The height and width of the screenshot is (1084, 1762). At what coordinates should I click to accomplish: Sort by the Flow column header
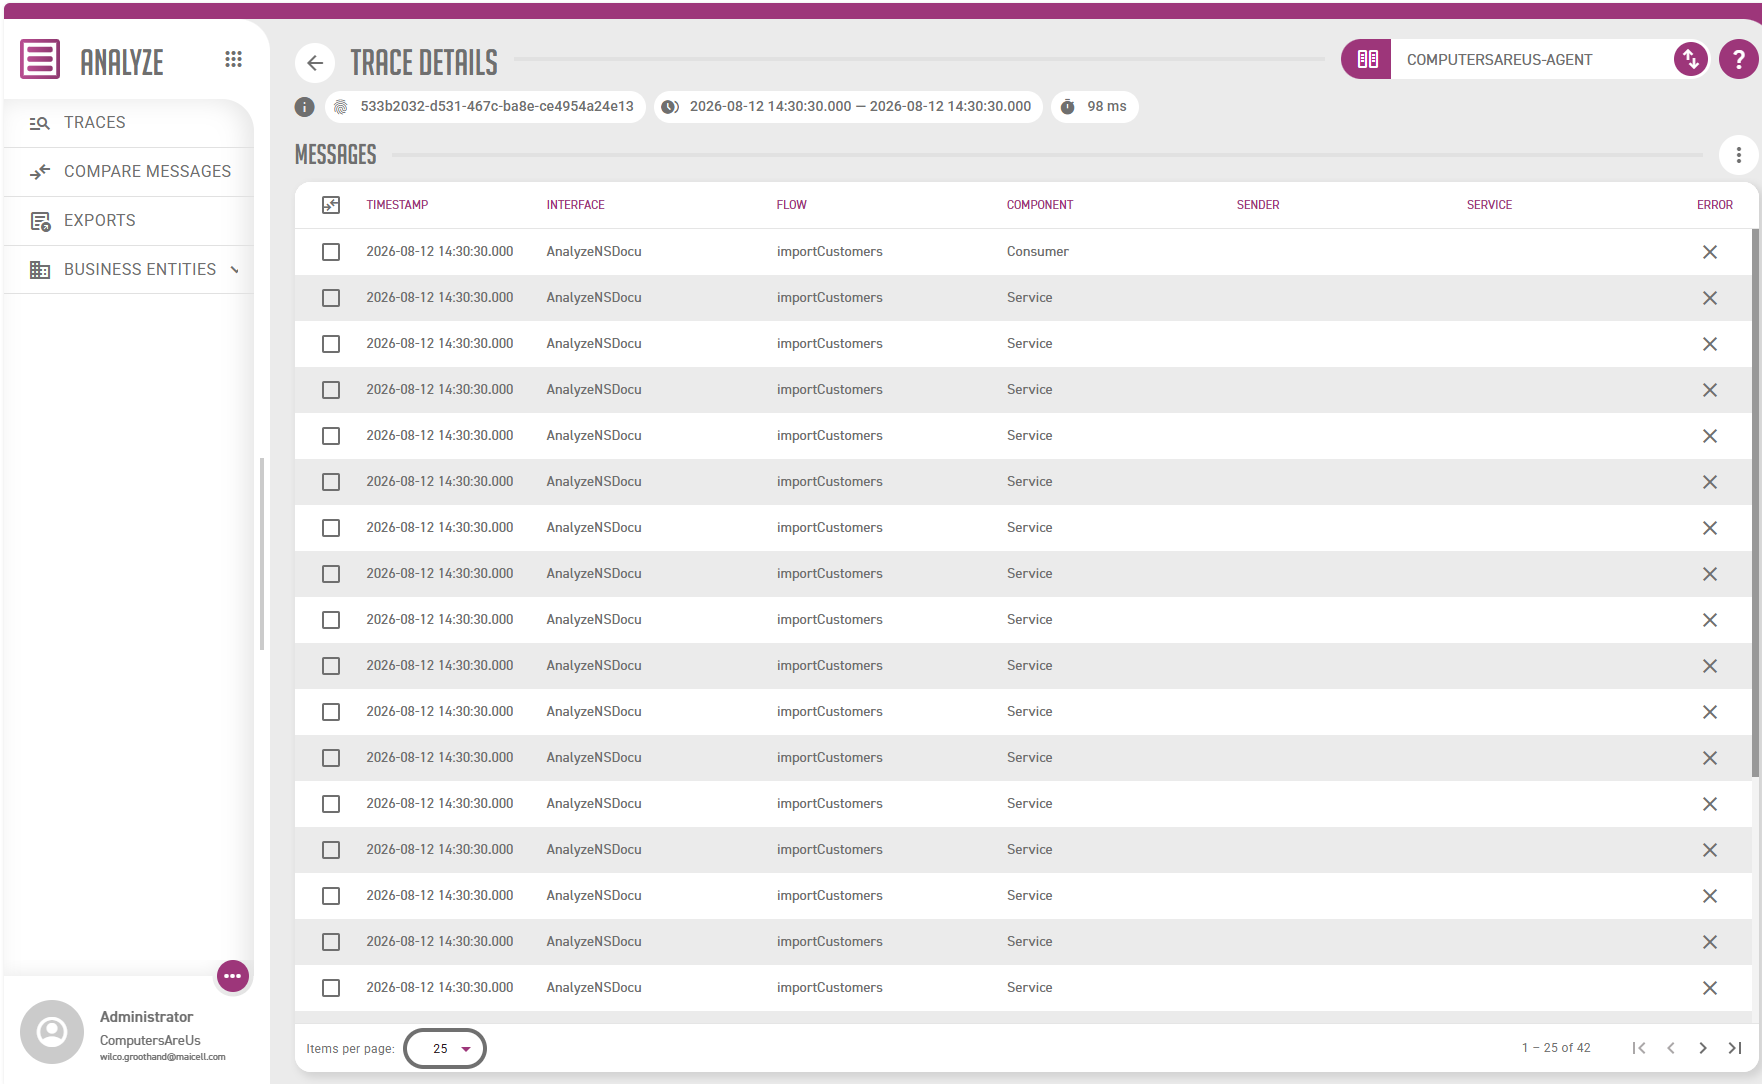point(791,205)
